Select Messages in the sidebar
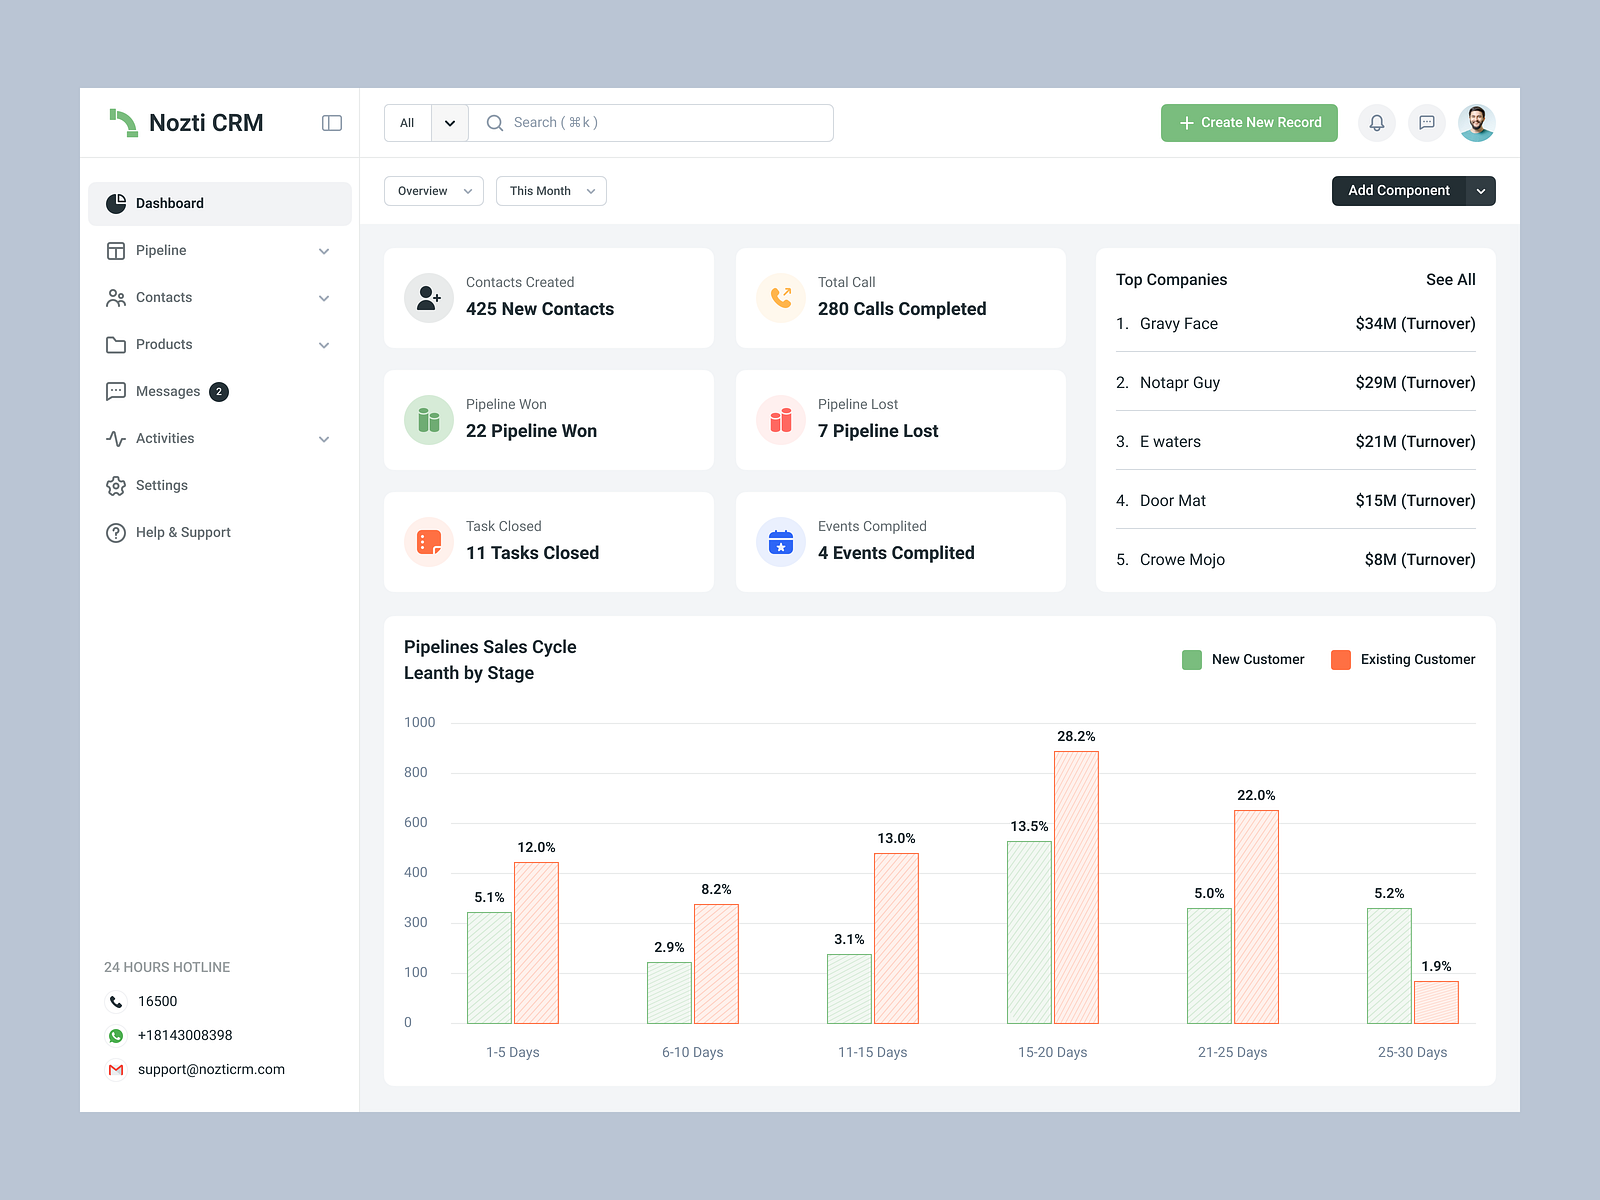1600x1200 pixels. coord(220,391)
